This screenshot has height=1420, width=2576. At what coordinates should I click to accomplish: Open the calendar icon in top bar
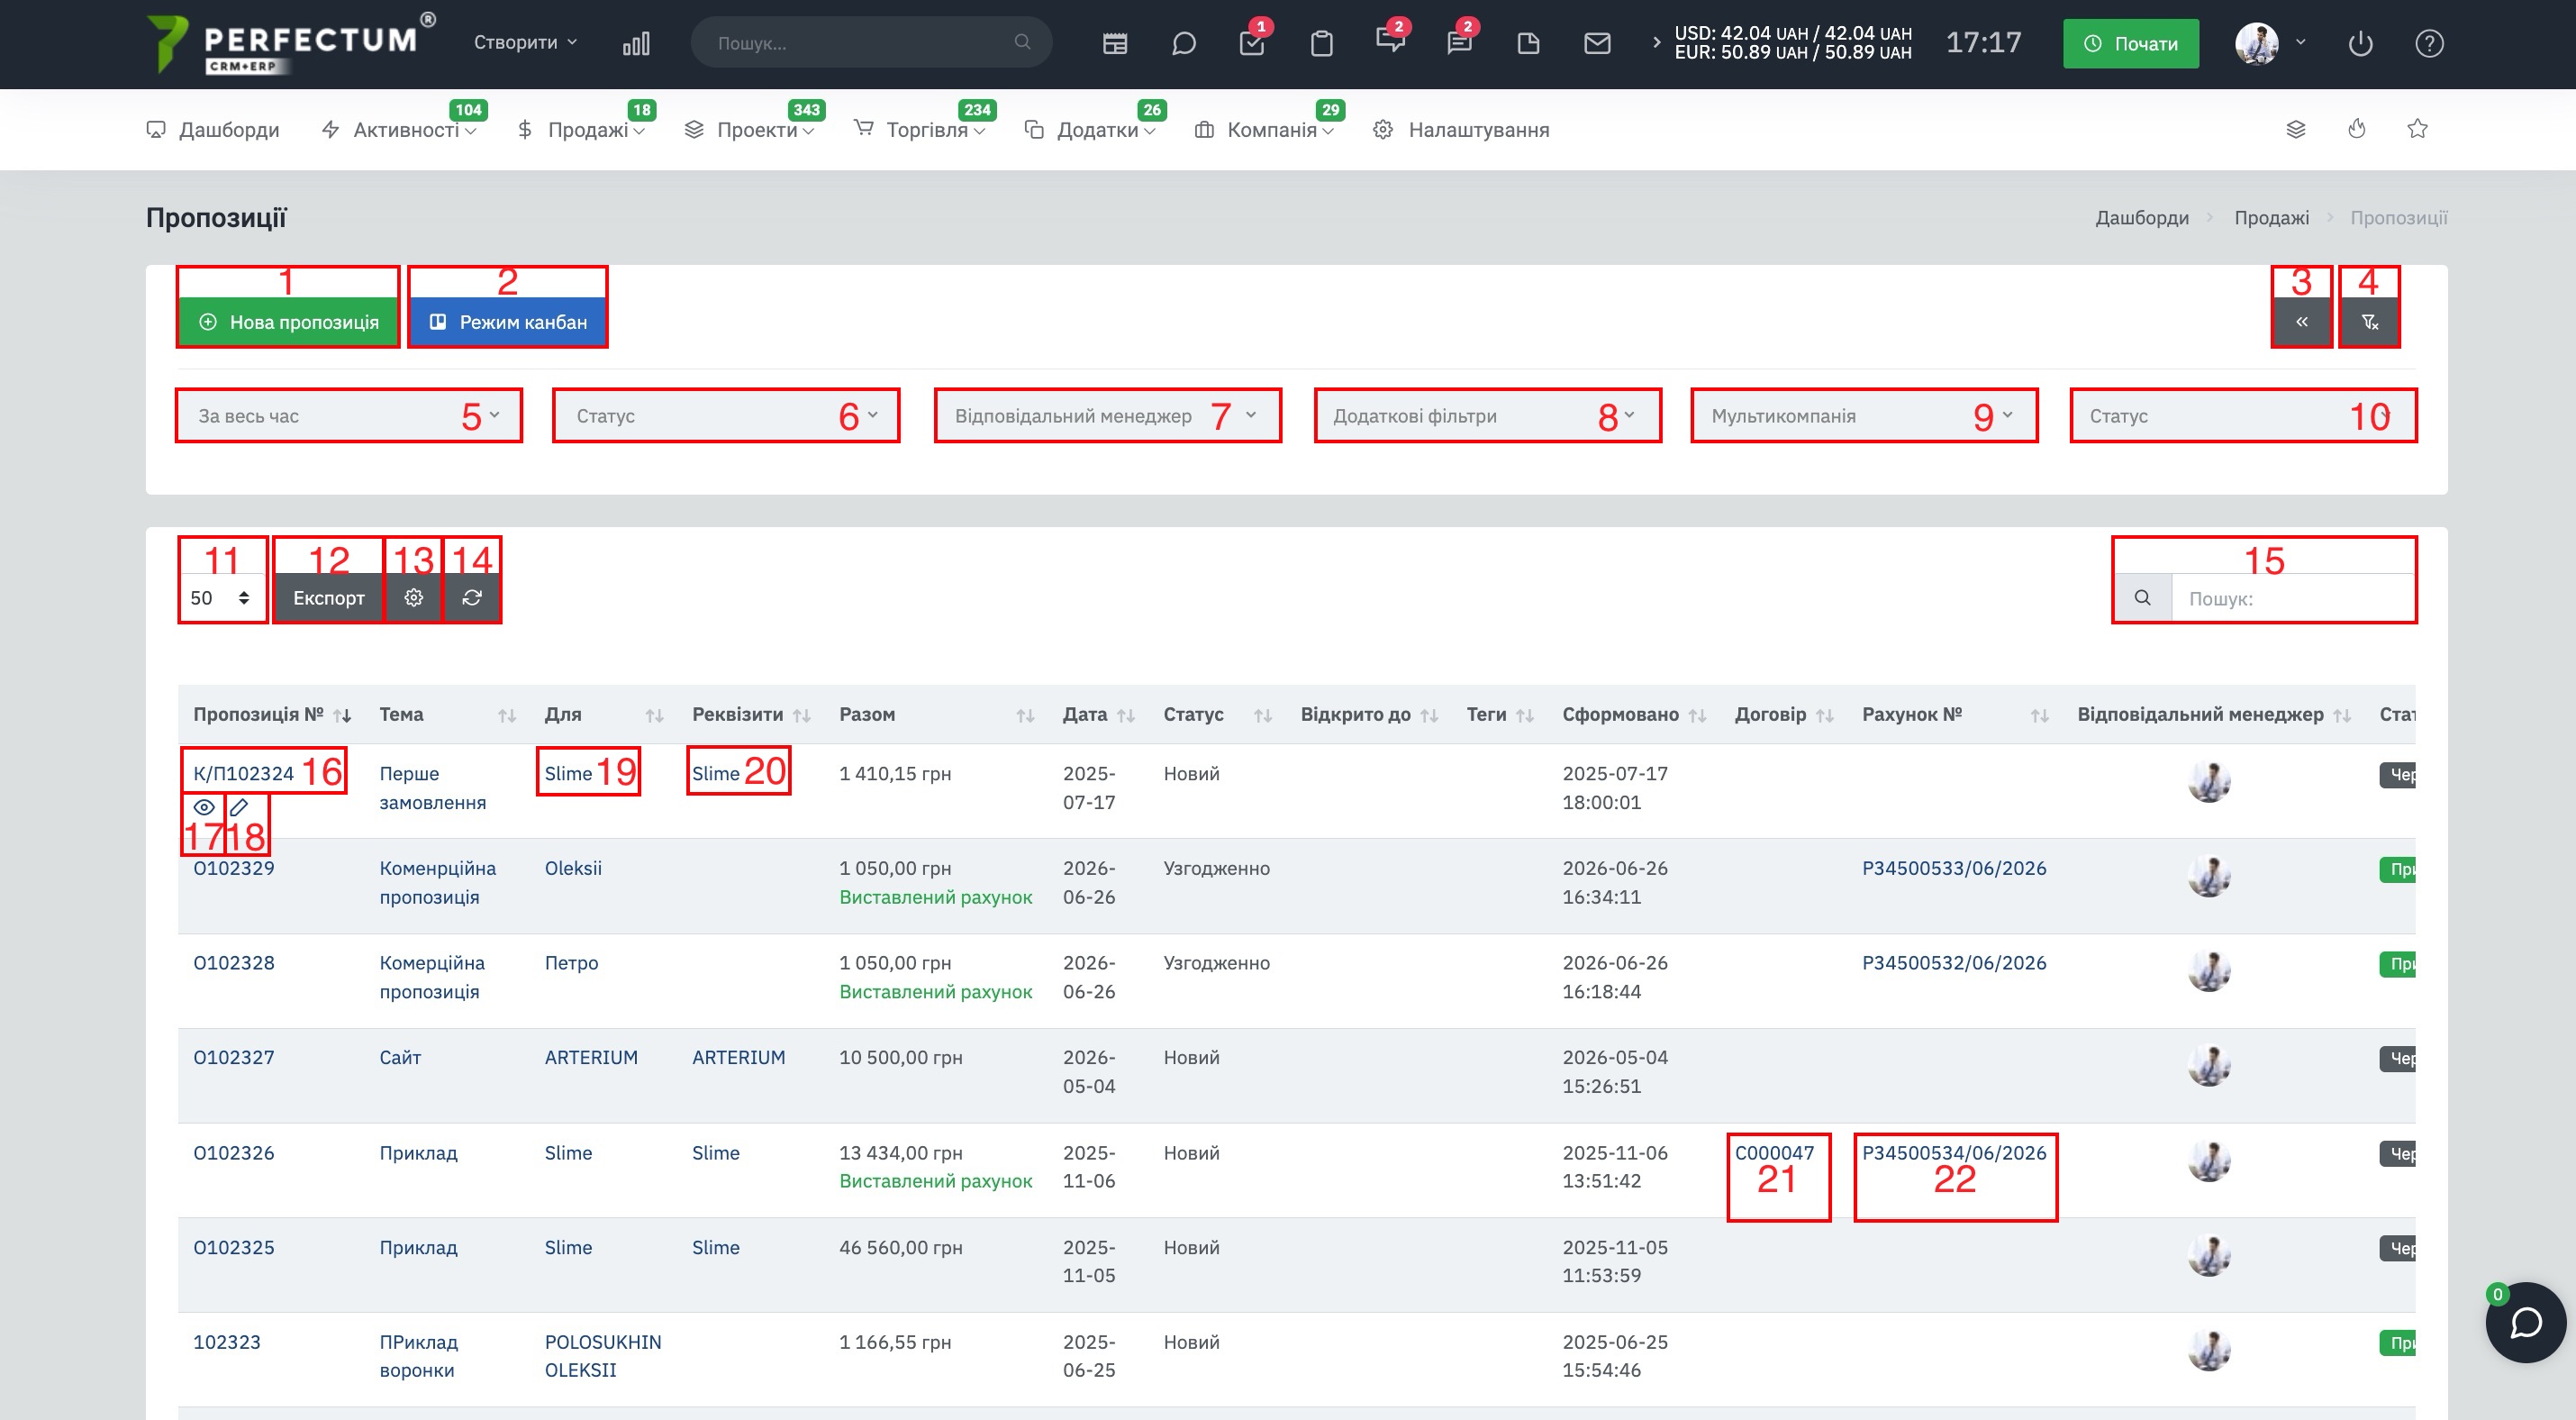pos(1114,43)
